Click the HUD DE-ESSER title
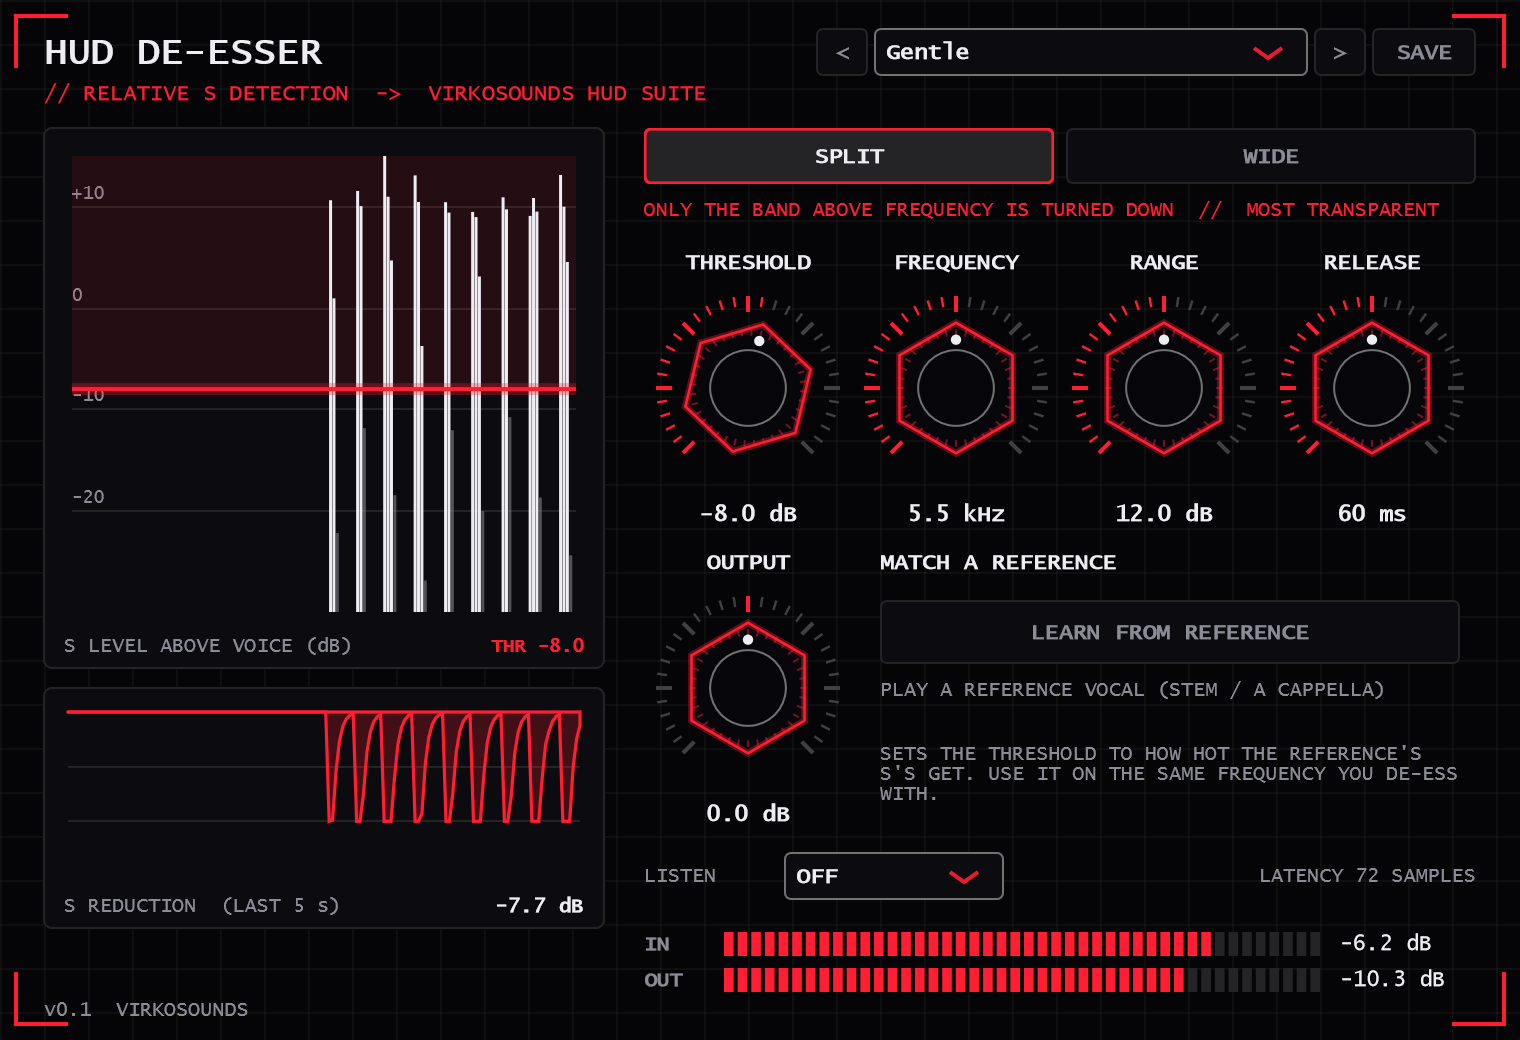The image size is (1520, 1040). [183, 52]
